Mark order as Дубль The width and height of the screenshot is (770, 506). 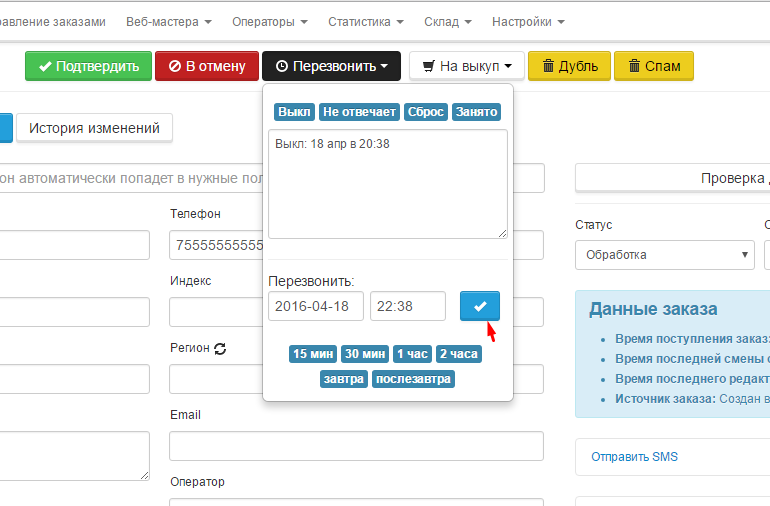pyautogui.click(x=569, y=66)
